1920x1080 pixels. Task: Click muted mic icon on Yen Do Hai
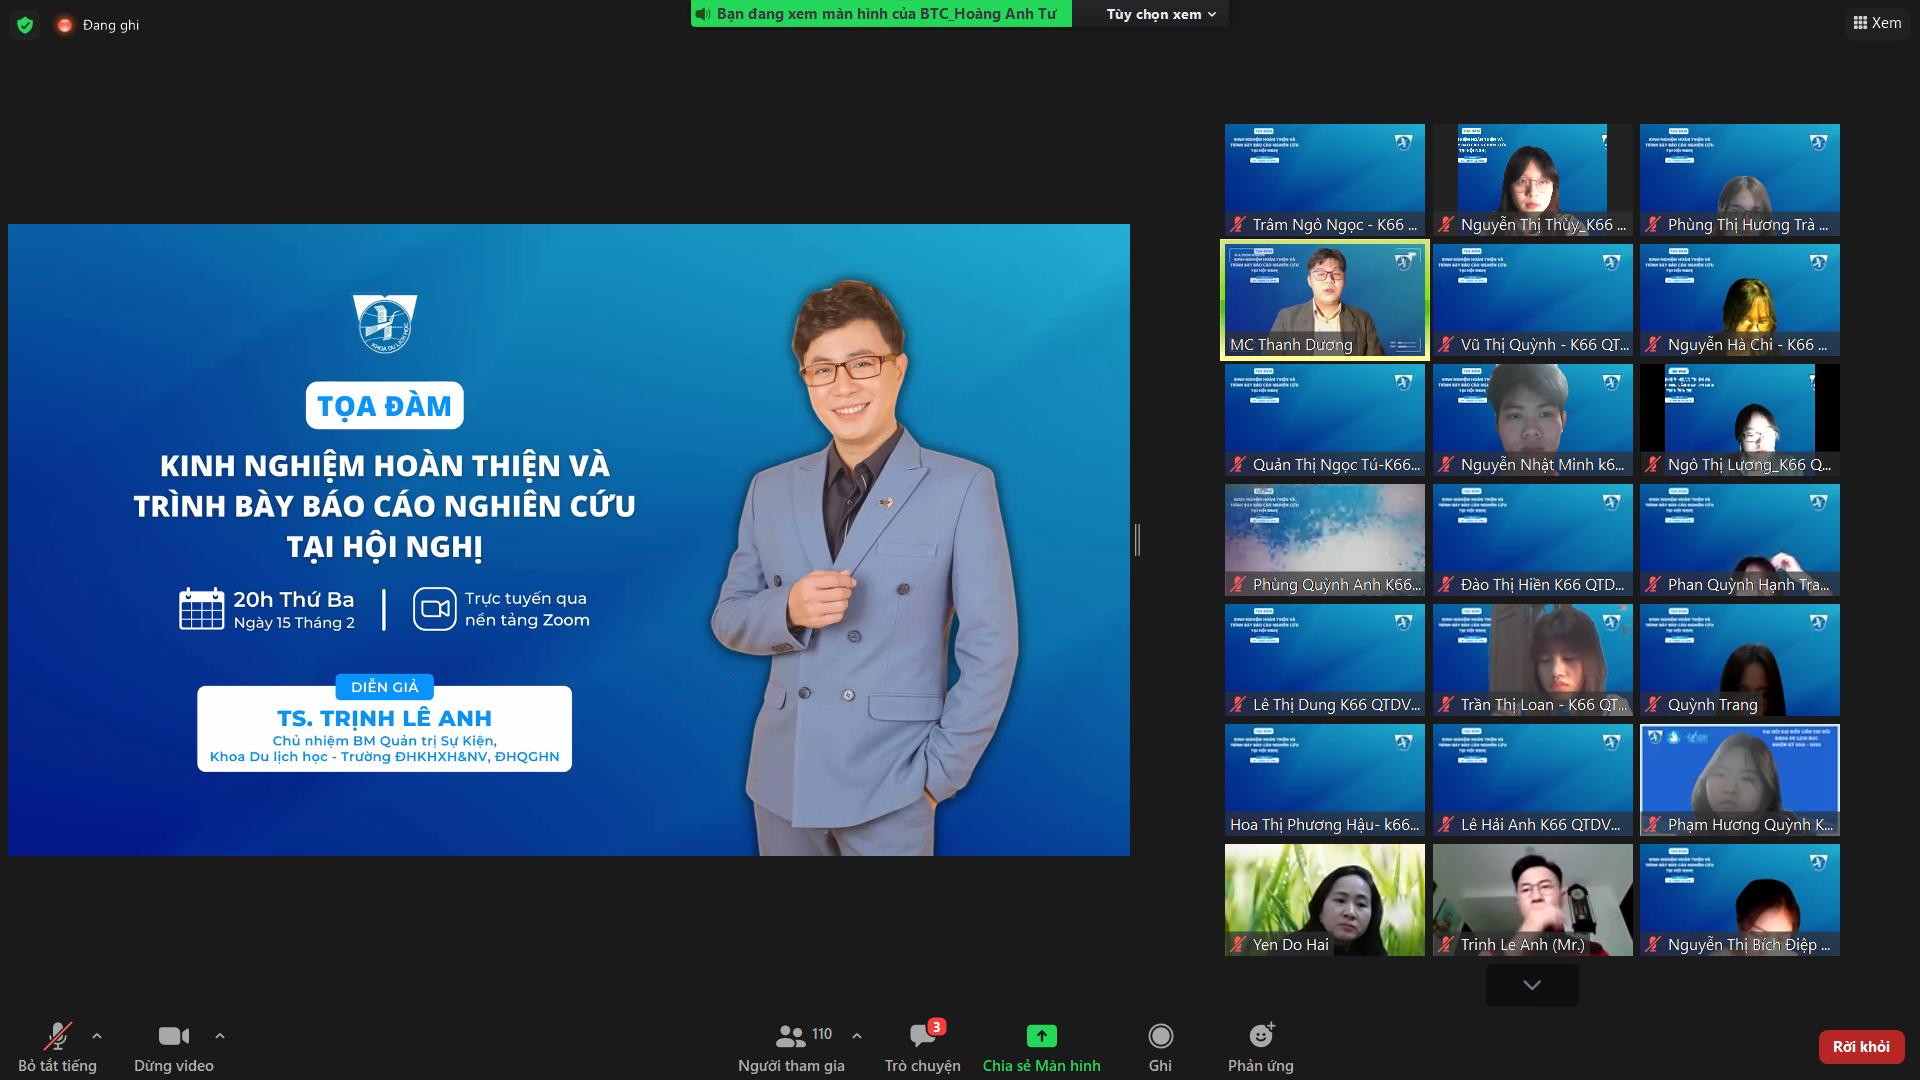point(1239,945)
